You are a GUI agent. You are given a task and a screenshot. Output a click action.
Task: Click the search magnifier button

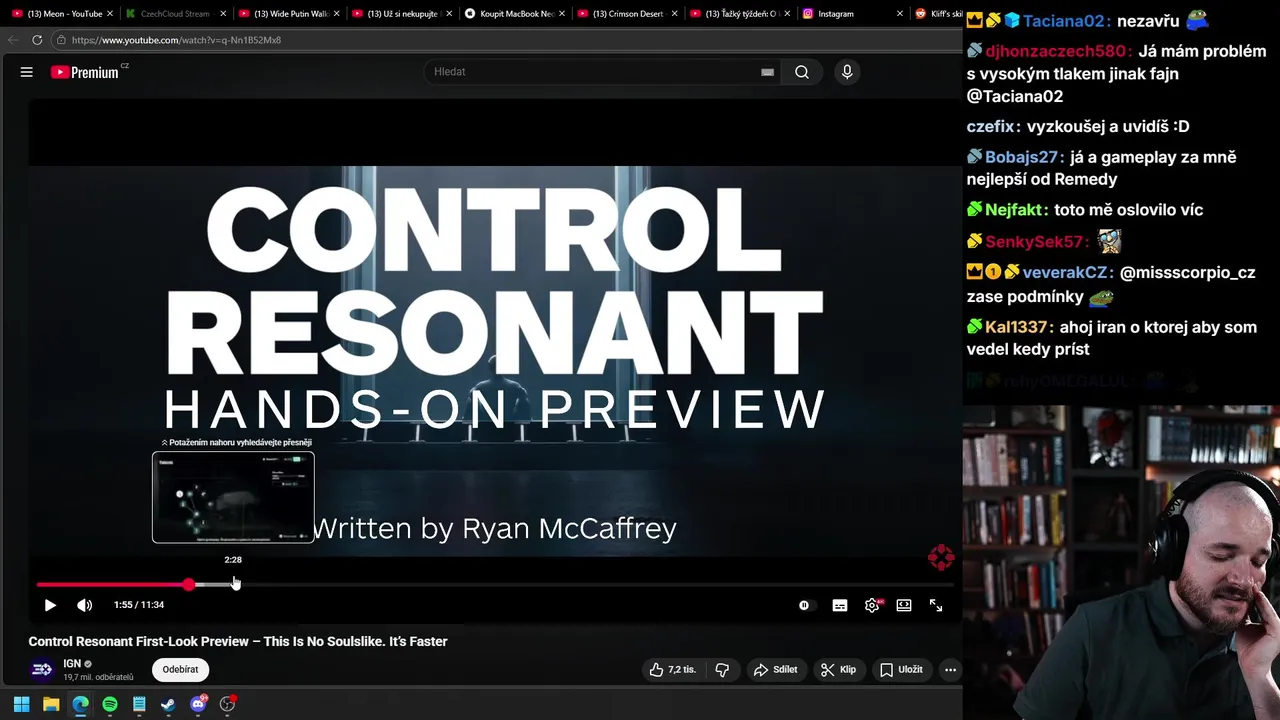point(802,72)
